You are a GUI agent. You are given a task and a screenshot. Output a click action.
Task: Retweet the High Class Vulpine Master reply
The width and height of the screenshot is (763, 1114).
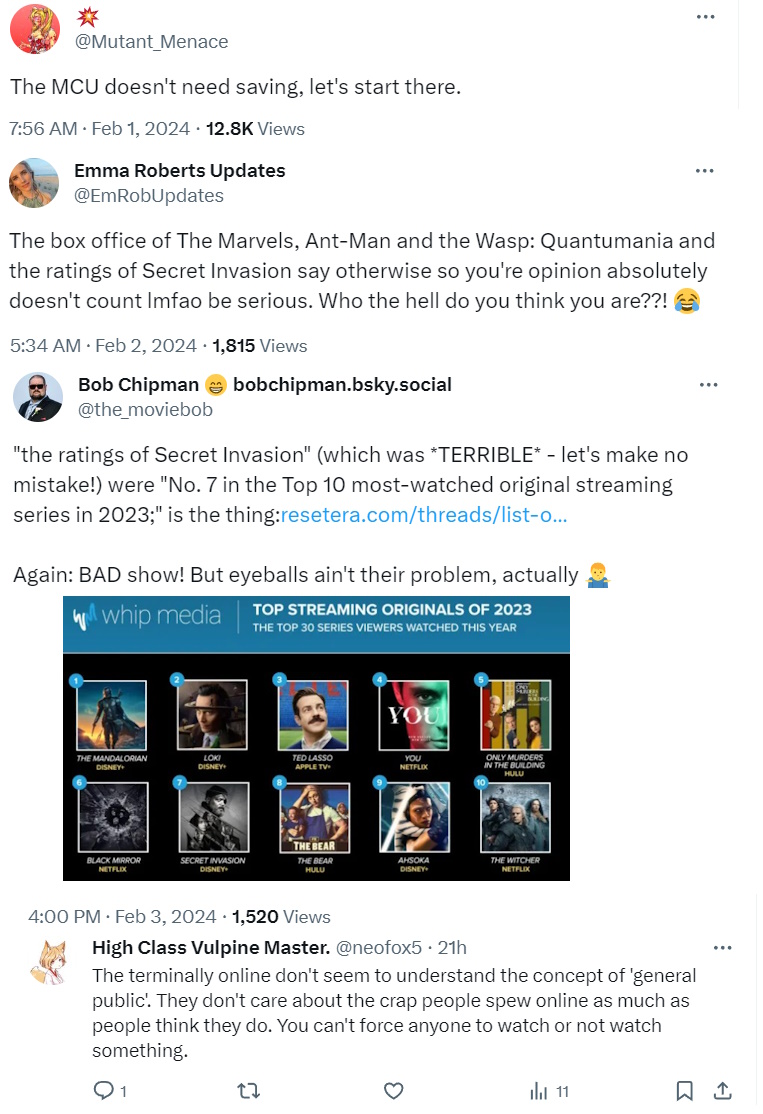pos(248,1091)
